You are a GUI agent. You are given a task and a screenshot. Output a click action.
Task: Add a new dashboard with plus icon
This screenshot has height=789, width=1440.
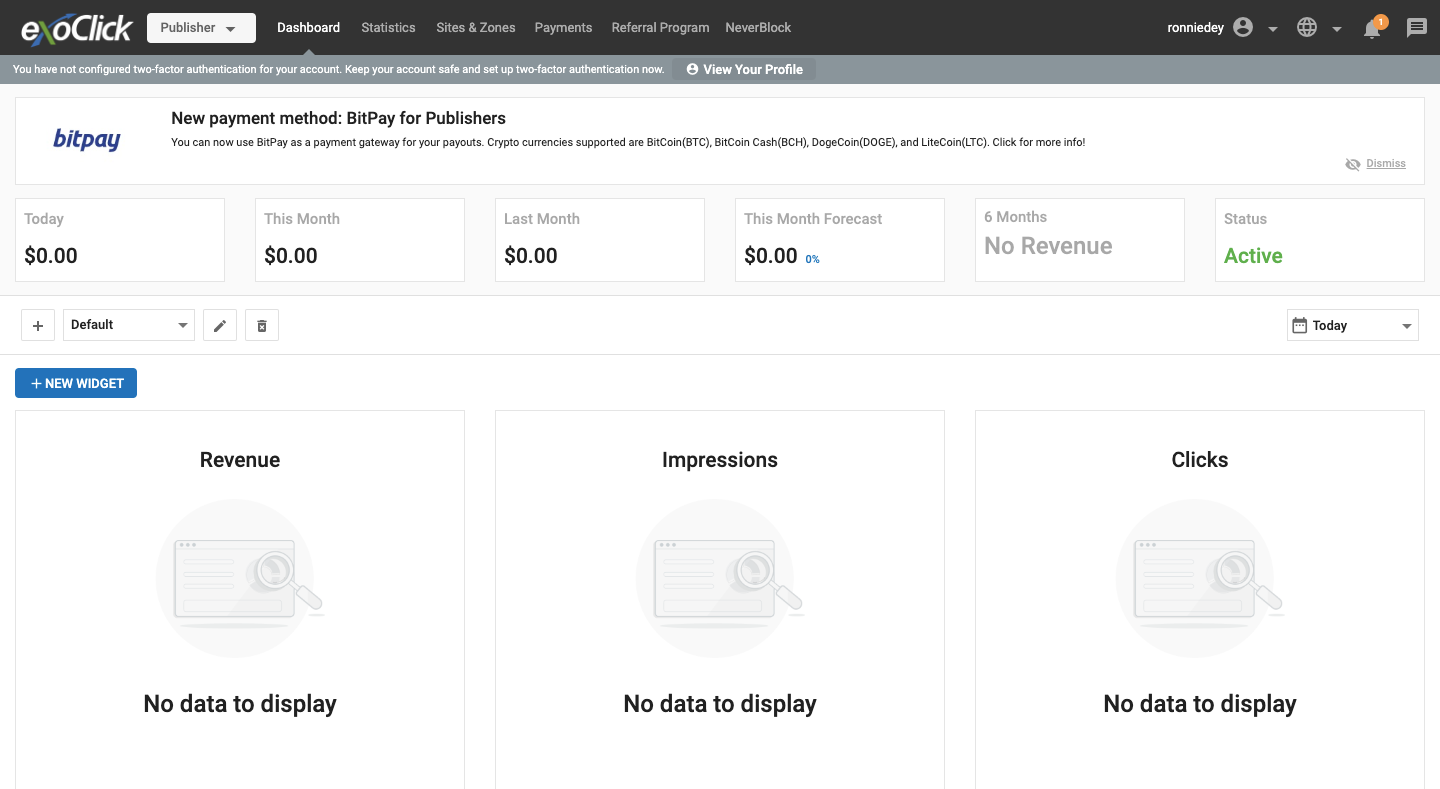pos(38,325)
